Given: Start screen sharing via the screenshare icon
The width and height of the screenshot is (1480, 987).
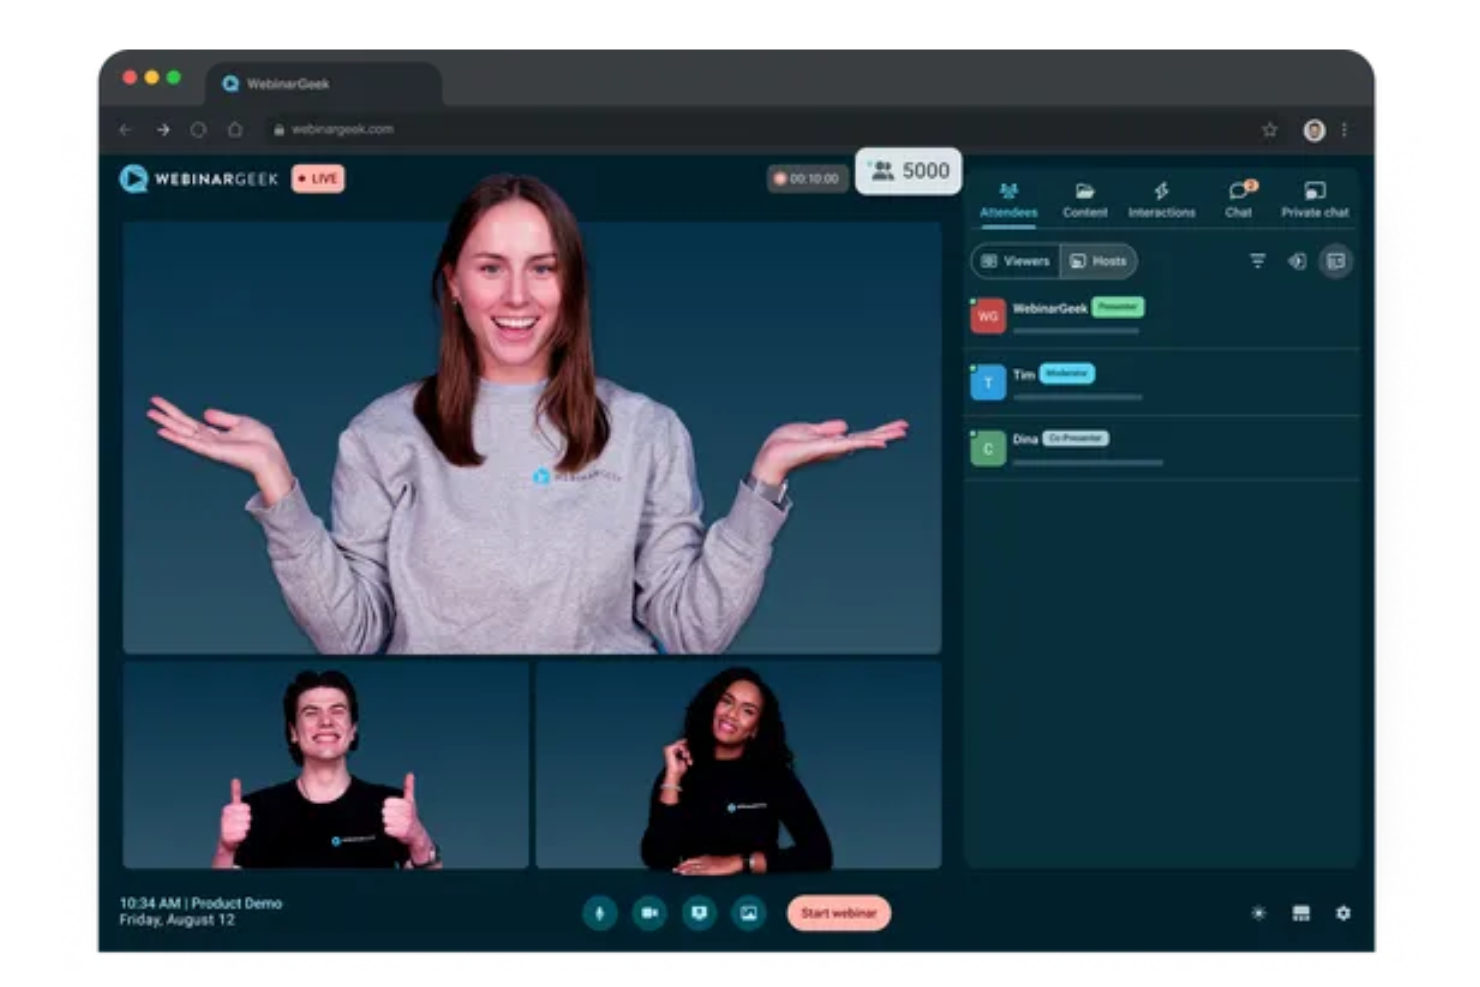Looking at the screenshot, I should pos(700,912).
